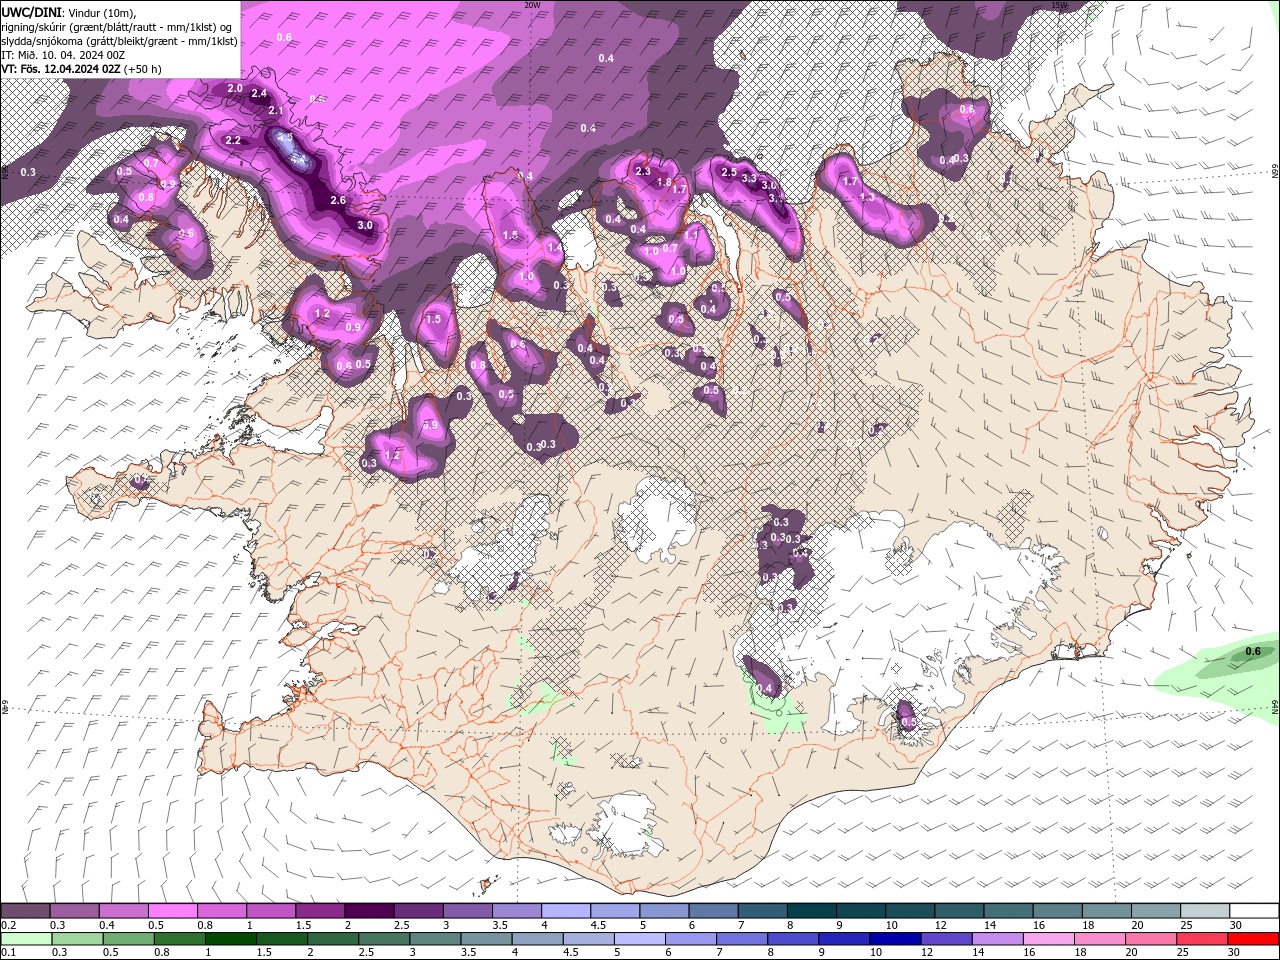The height and width of the screenshot is (960, 1280).
Task: Click the 2.0 snowfall value on the map
Action: tap(235, 89)
